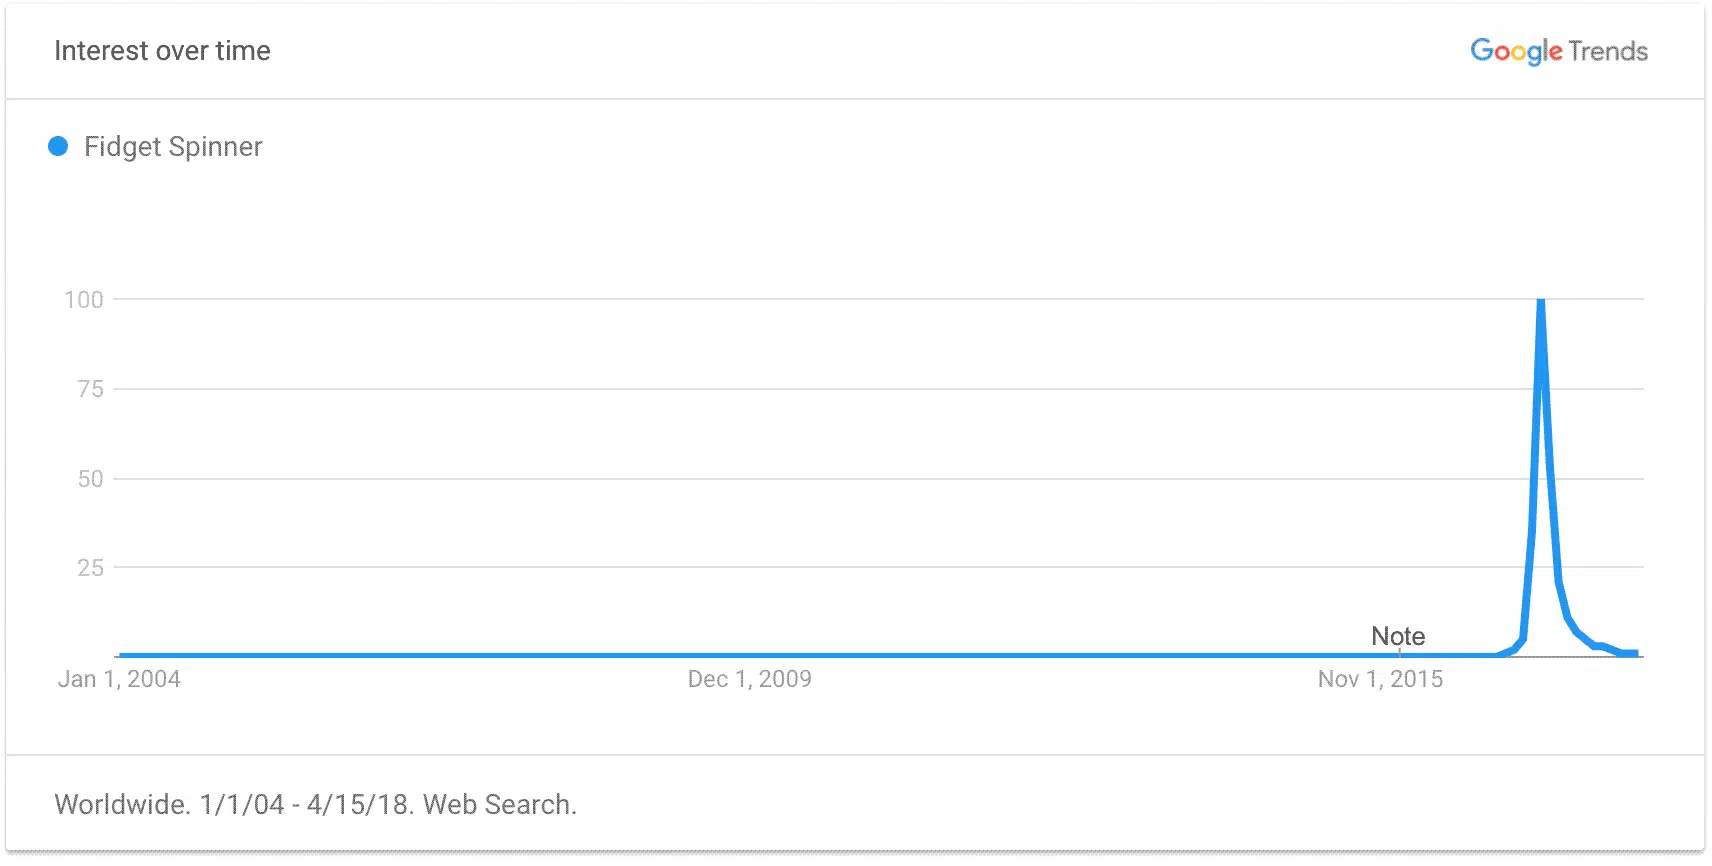Click the word Trends in the logo
Image resolution: width=1712 pixels, height=866 pixels.
coord(1608,51)
